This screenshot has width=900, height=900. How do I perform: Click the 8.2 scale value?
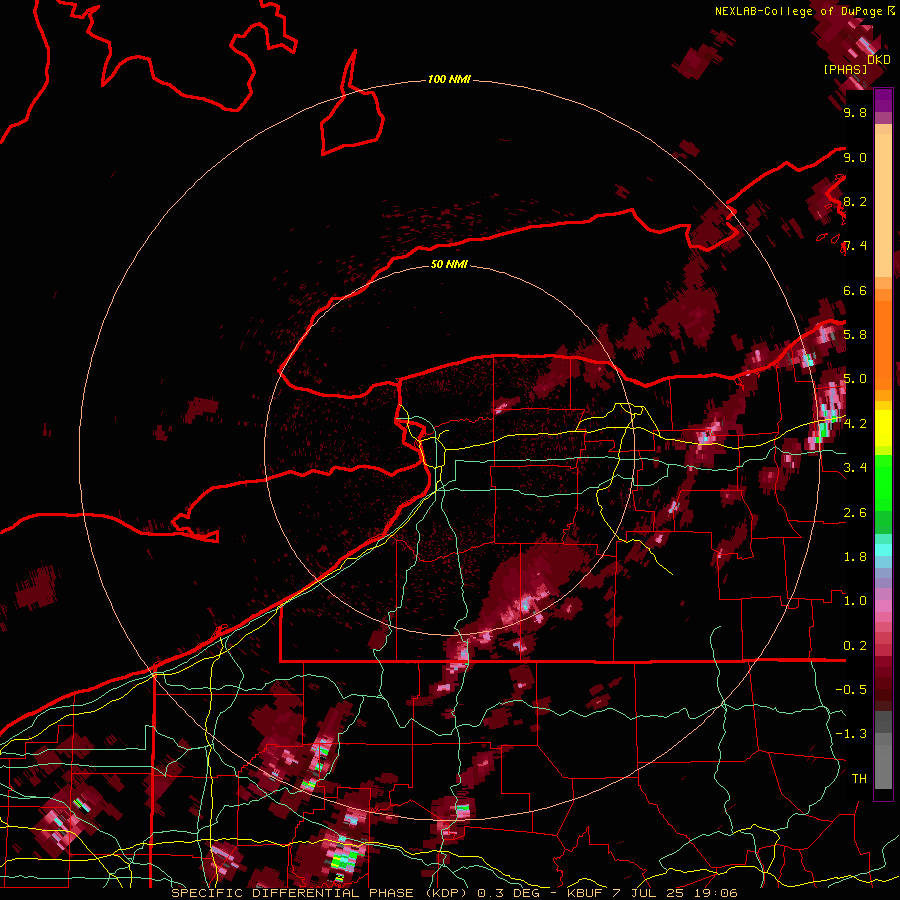855,202
